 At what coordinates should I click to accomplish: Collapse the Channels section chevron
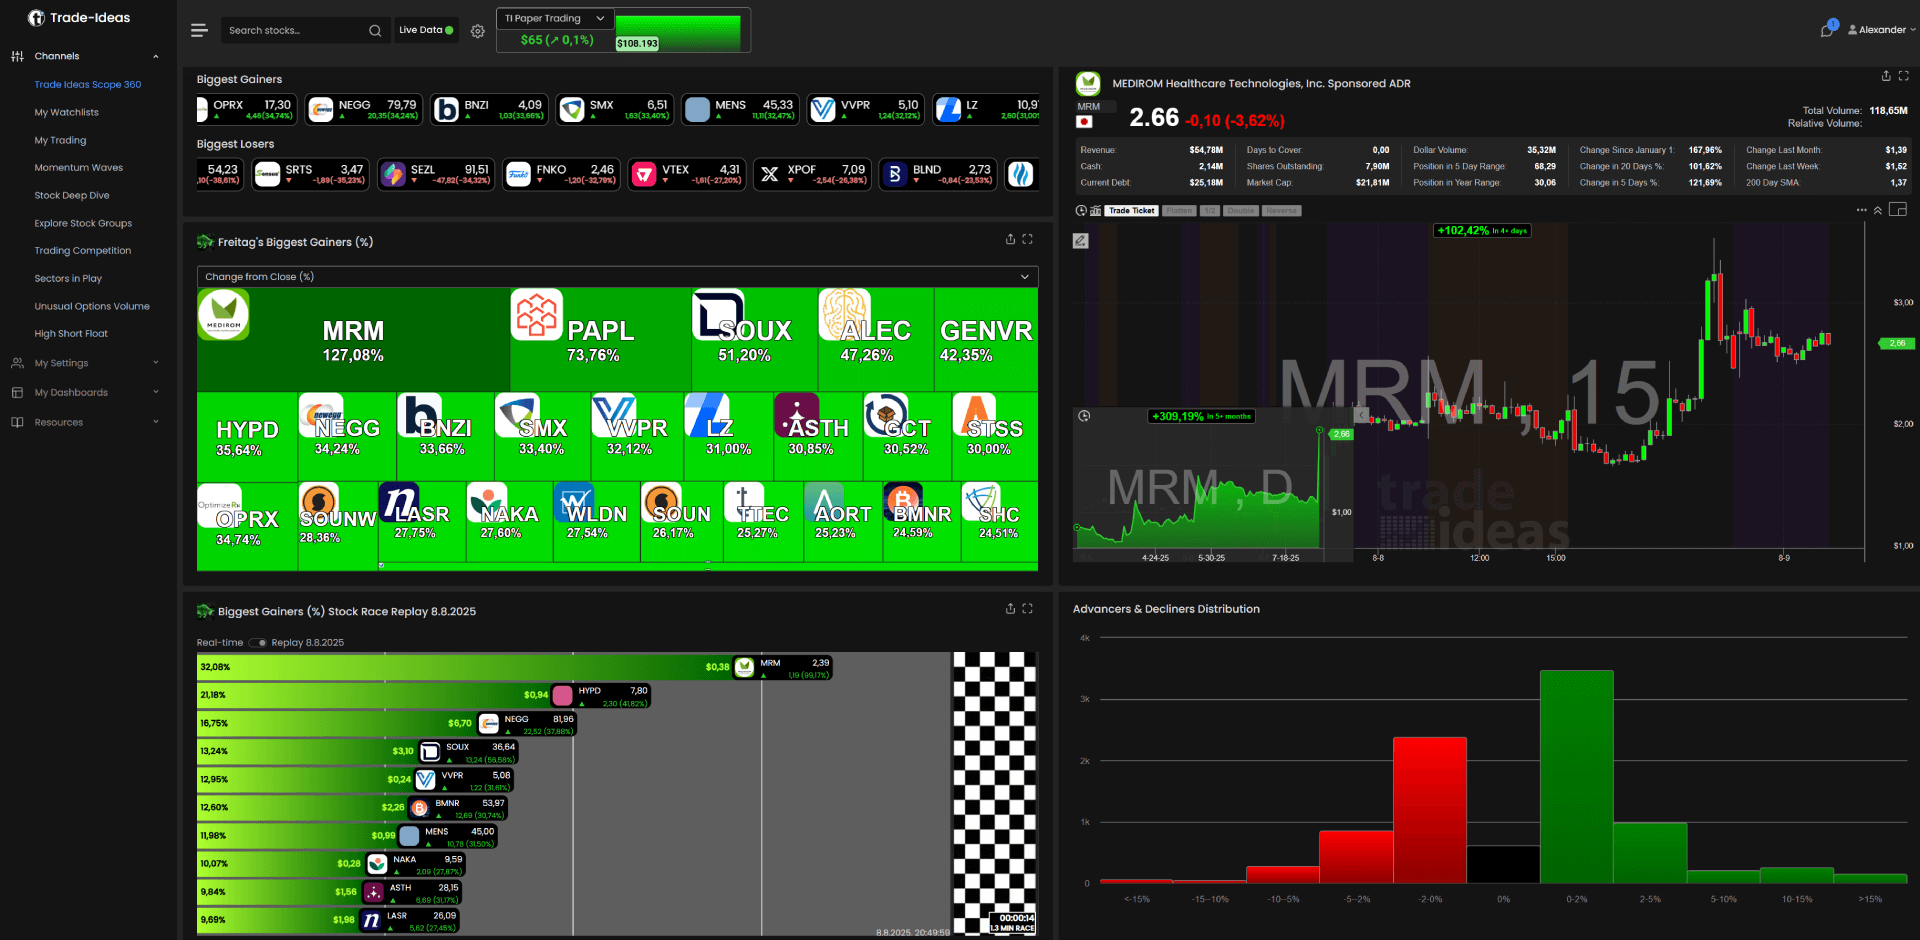tap(156, 56)
